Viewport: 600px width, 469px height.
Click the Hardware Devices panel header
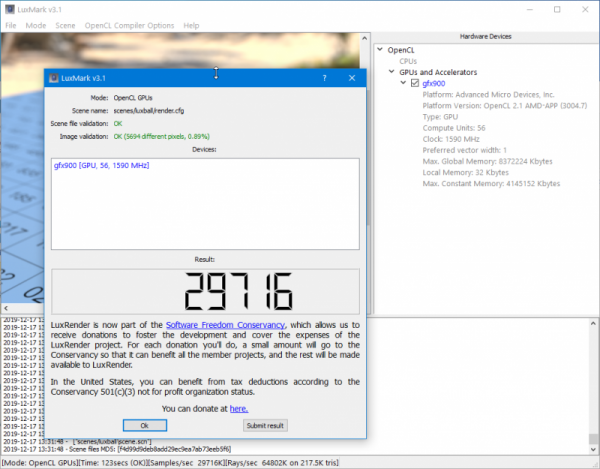pyautogui.click(x=486, y=36)
